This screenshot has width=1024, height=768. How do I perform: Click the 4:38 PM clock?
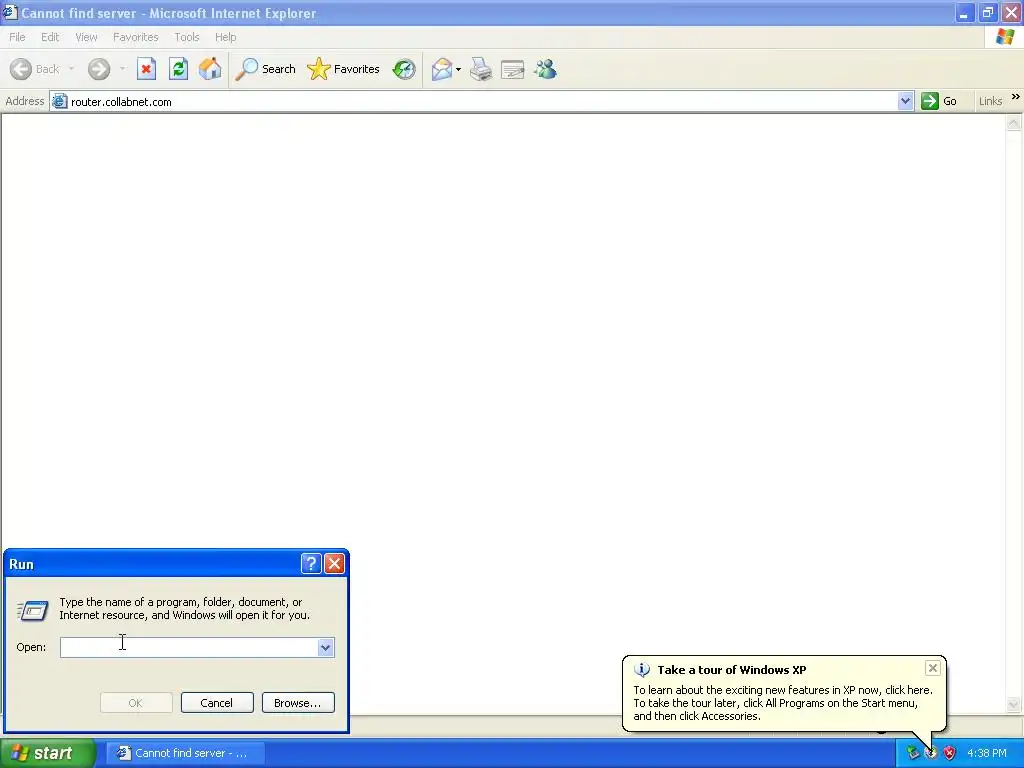[987, 753]
